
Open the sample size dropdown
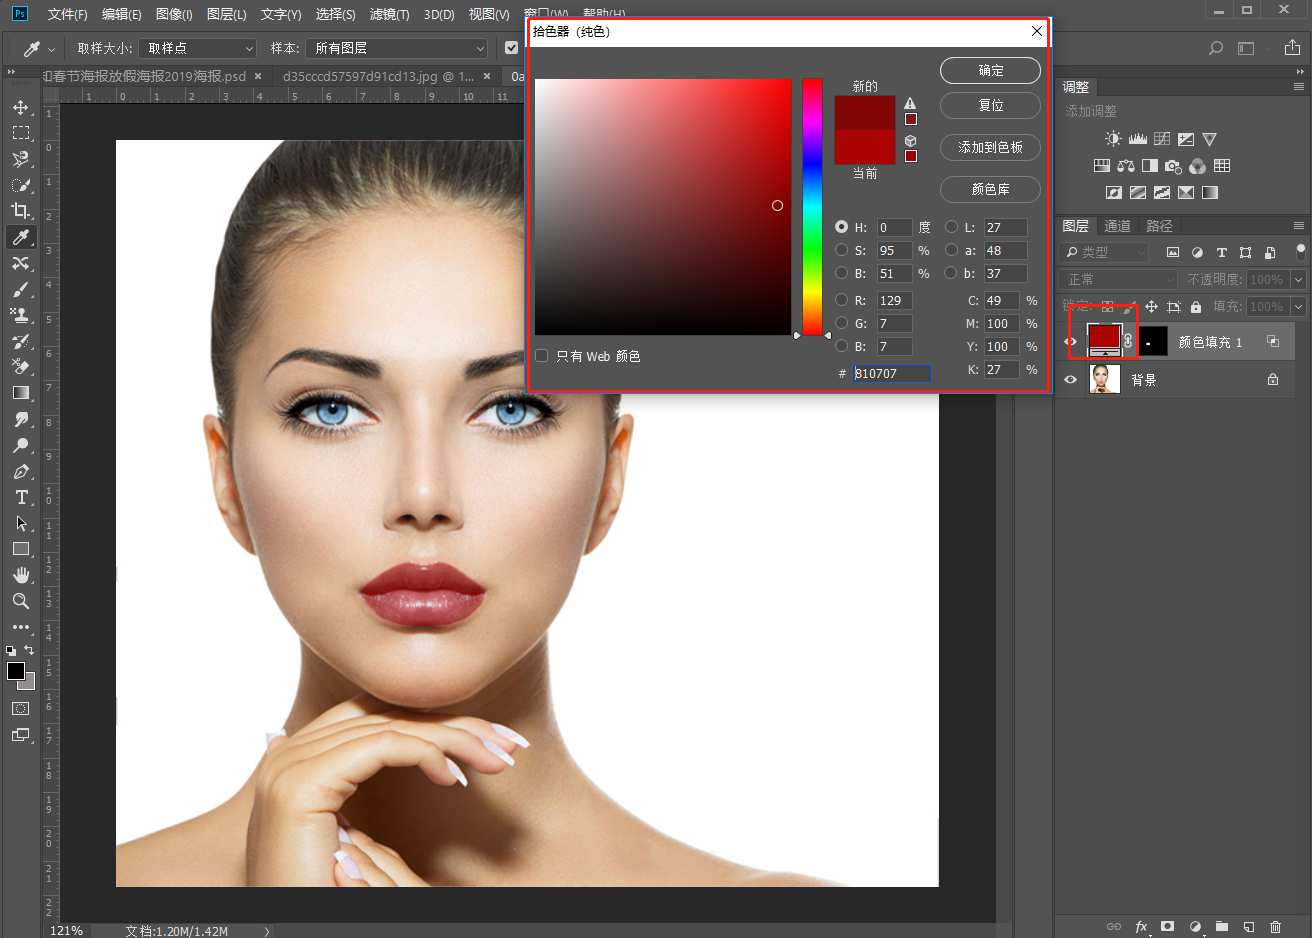[197, 48]
